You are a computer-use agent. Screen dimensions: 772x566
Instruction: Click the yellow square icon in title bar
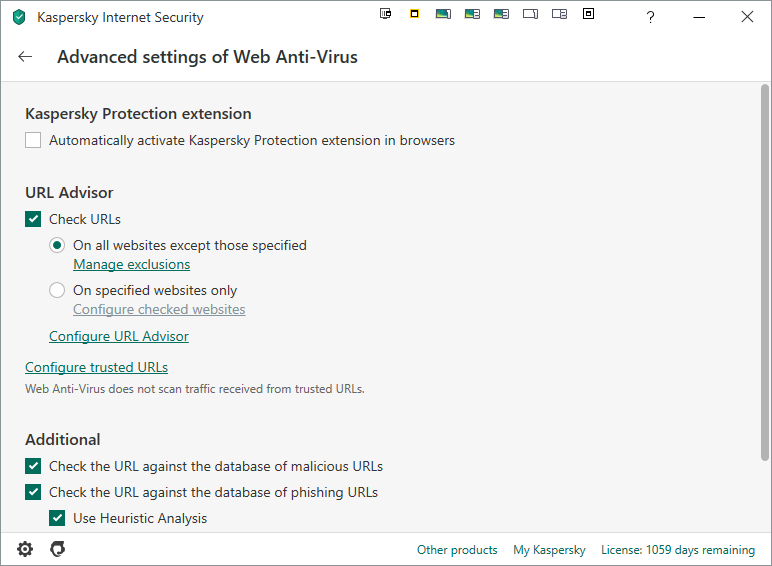click(x=414, y=14)
